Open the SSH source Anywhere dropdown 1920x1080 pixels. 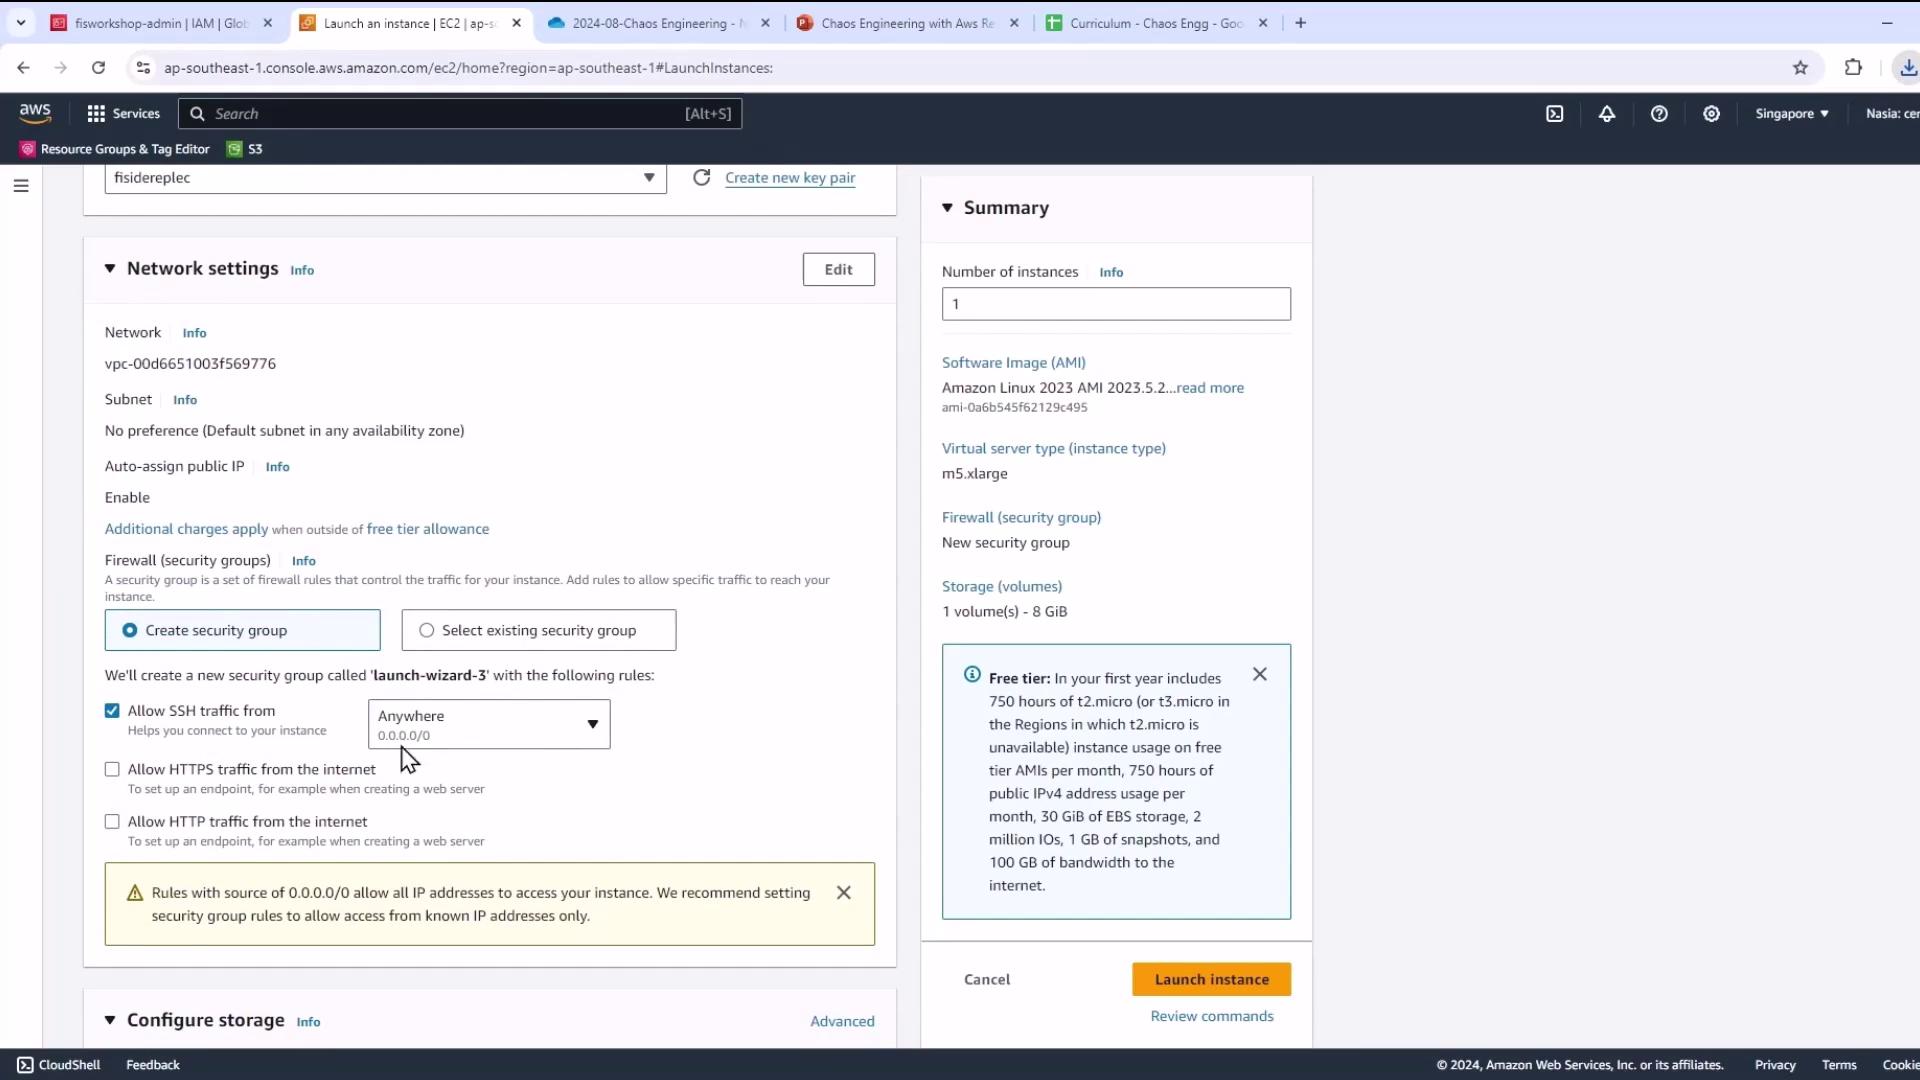pos(488,724)
